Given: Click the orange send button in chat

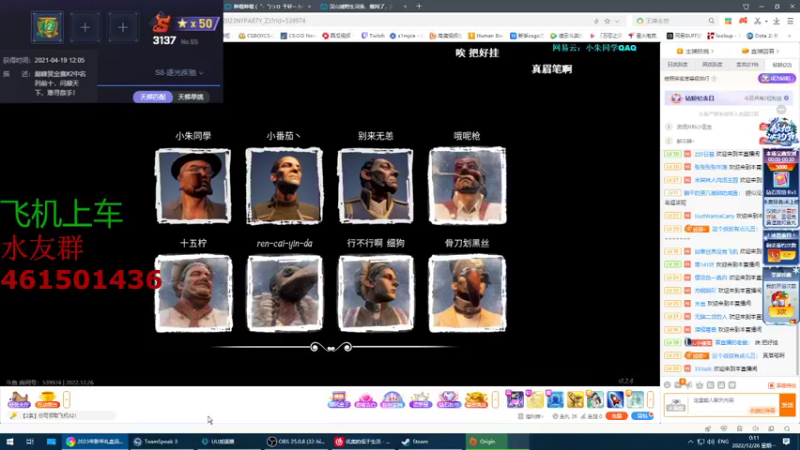Looking at the screenshot, I should click(787, 405).
